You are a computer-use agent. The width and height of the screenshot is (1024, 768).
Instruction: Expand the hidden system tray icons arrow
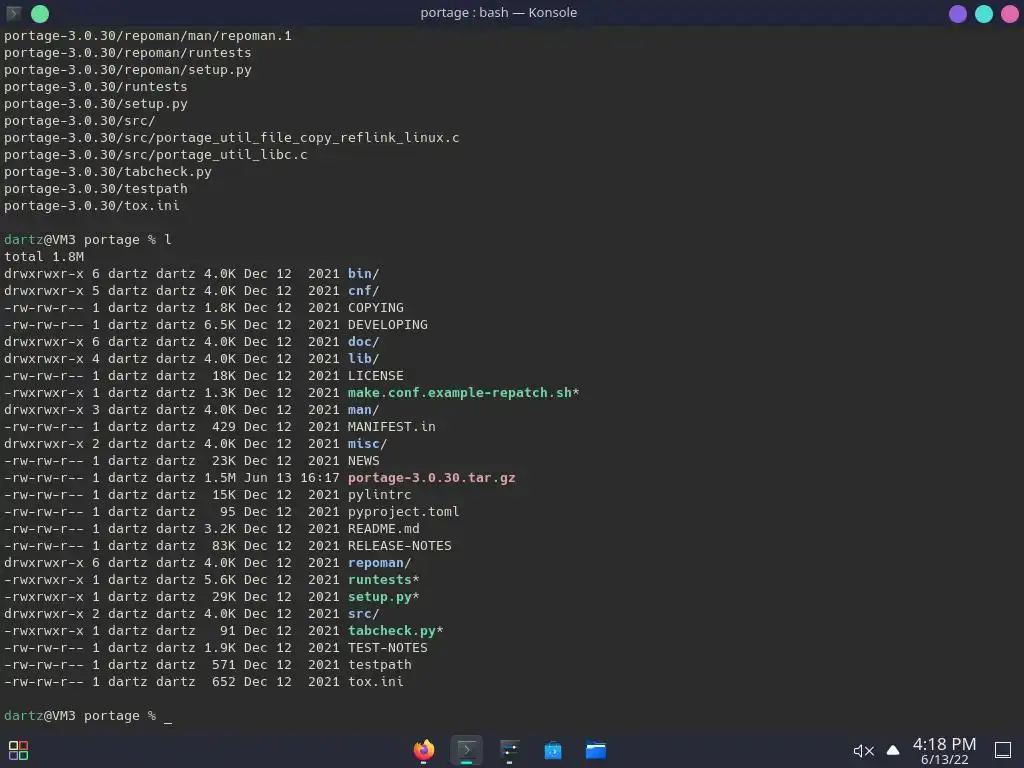pos(893,750)
